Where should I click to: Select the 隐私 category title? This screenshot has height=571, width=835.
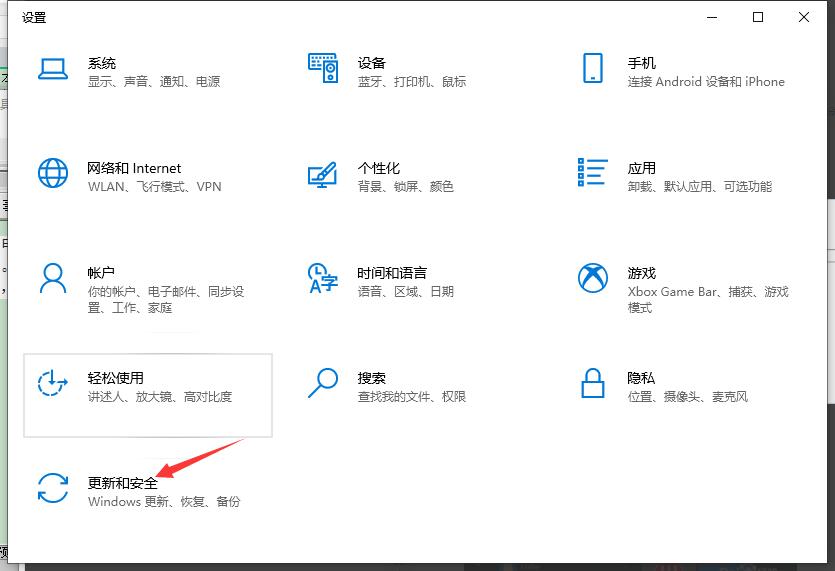coord(641,378)
